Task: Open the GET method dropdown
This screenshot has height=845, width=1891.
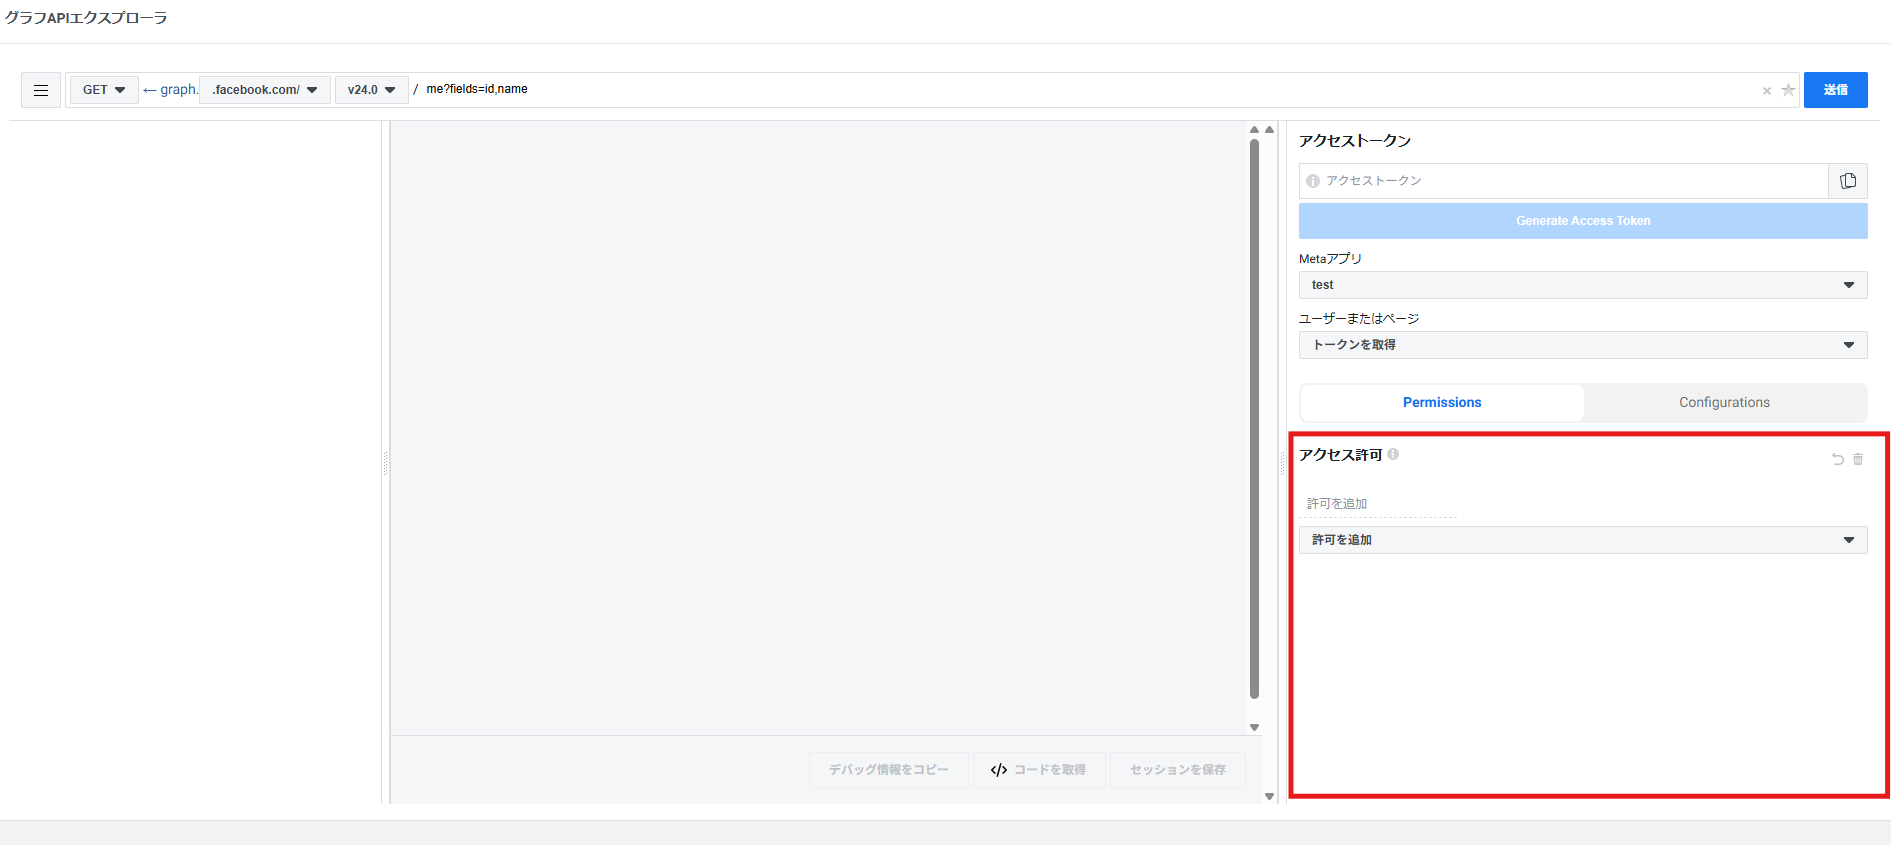Action: click(x=104, y=90)
